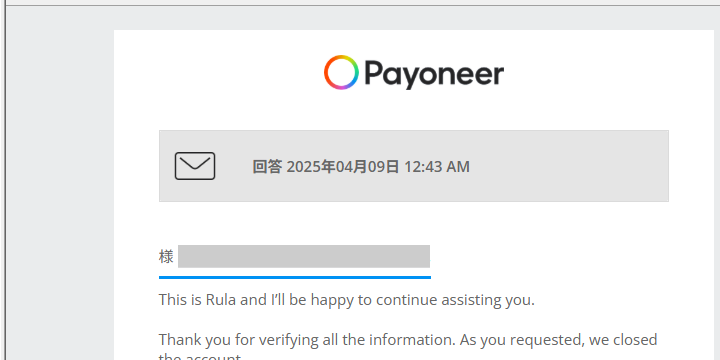This screenshot has height=360, width=720.
Task: Click the partially visible "the account" line
Action: click(200, 356)
